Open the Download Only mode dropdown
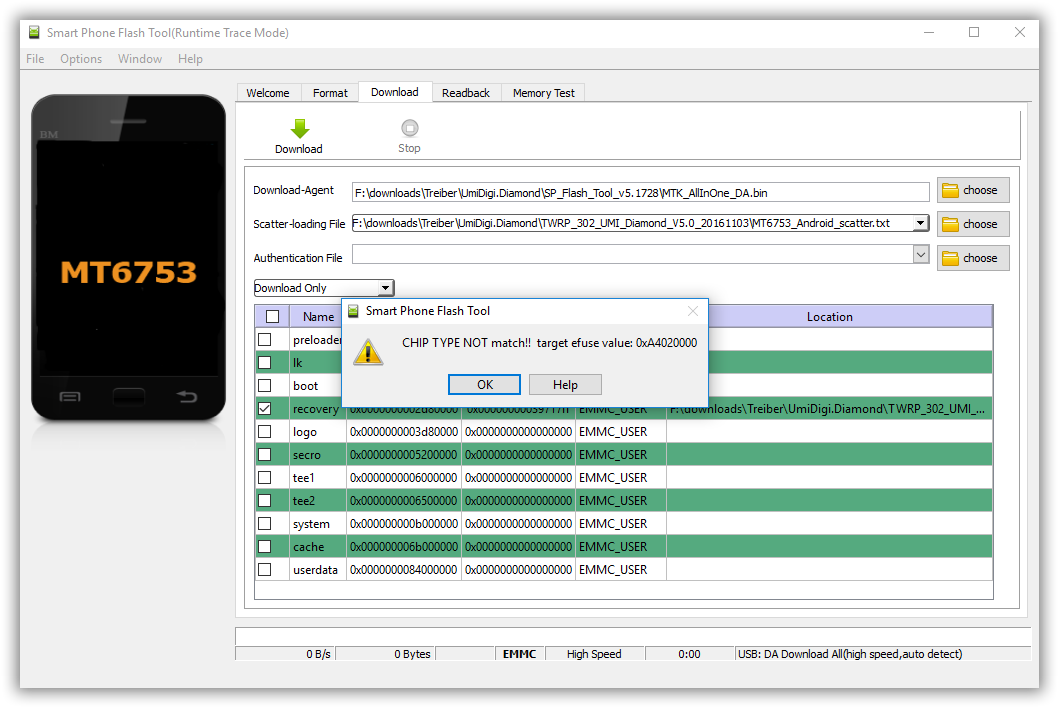 click(x=386, y=288)
